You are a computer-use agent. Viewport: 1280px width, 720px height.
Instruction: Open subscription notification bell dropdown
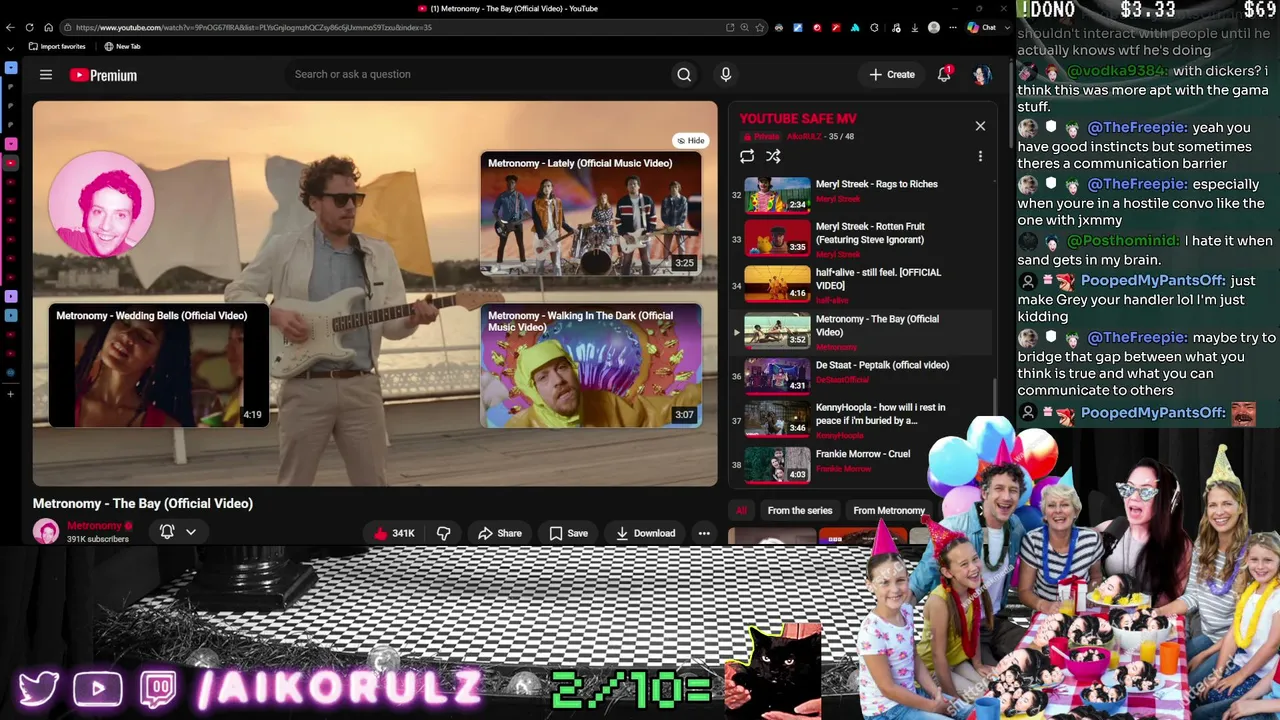tap(178, 532)
